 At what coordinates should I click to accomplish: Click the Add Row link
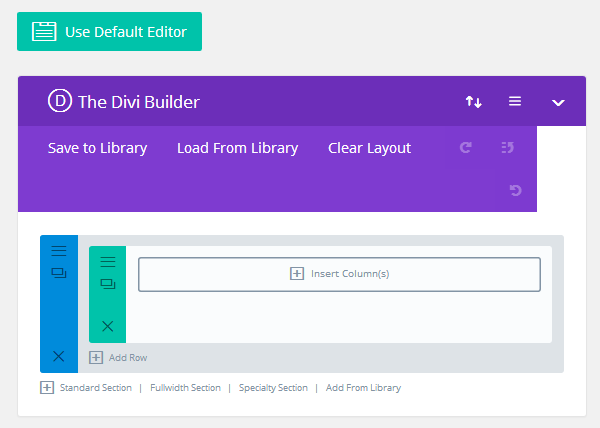(128, 358)
